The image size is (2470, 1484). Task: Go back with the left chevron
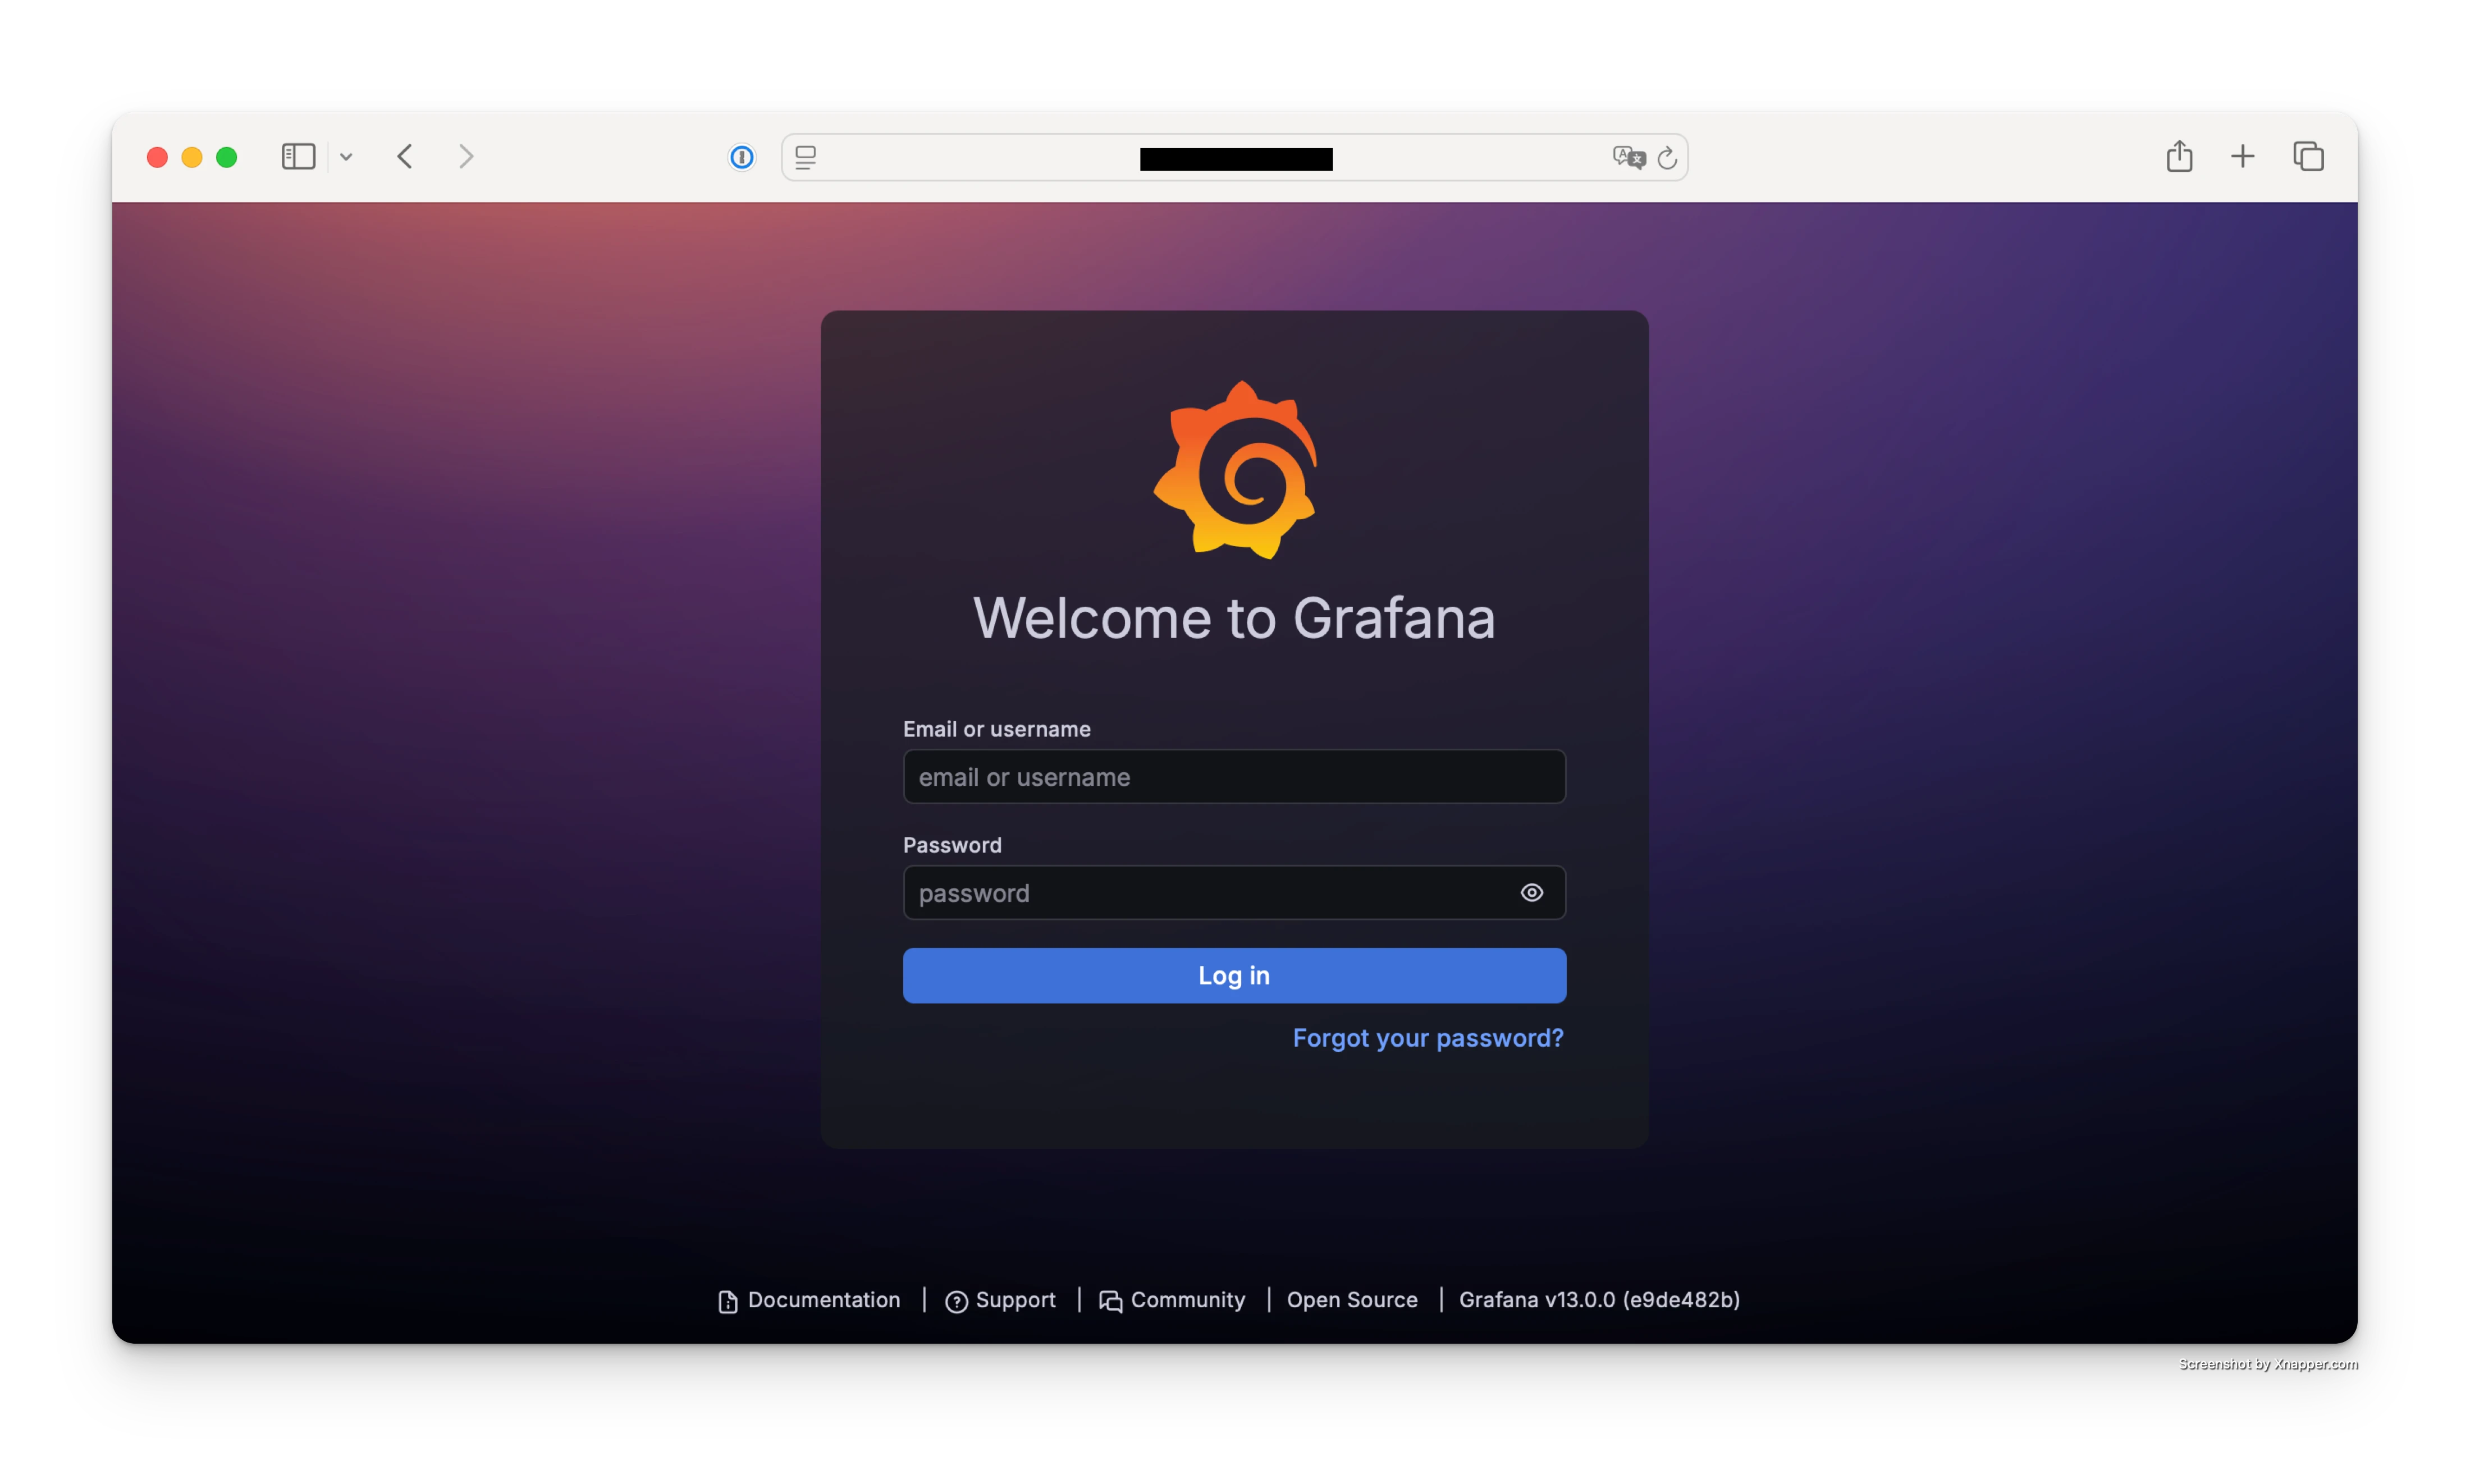click(405, 157)
